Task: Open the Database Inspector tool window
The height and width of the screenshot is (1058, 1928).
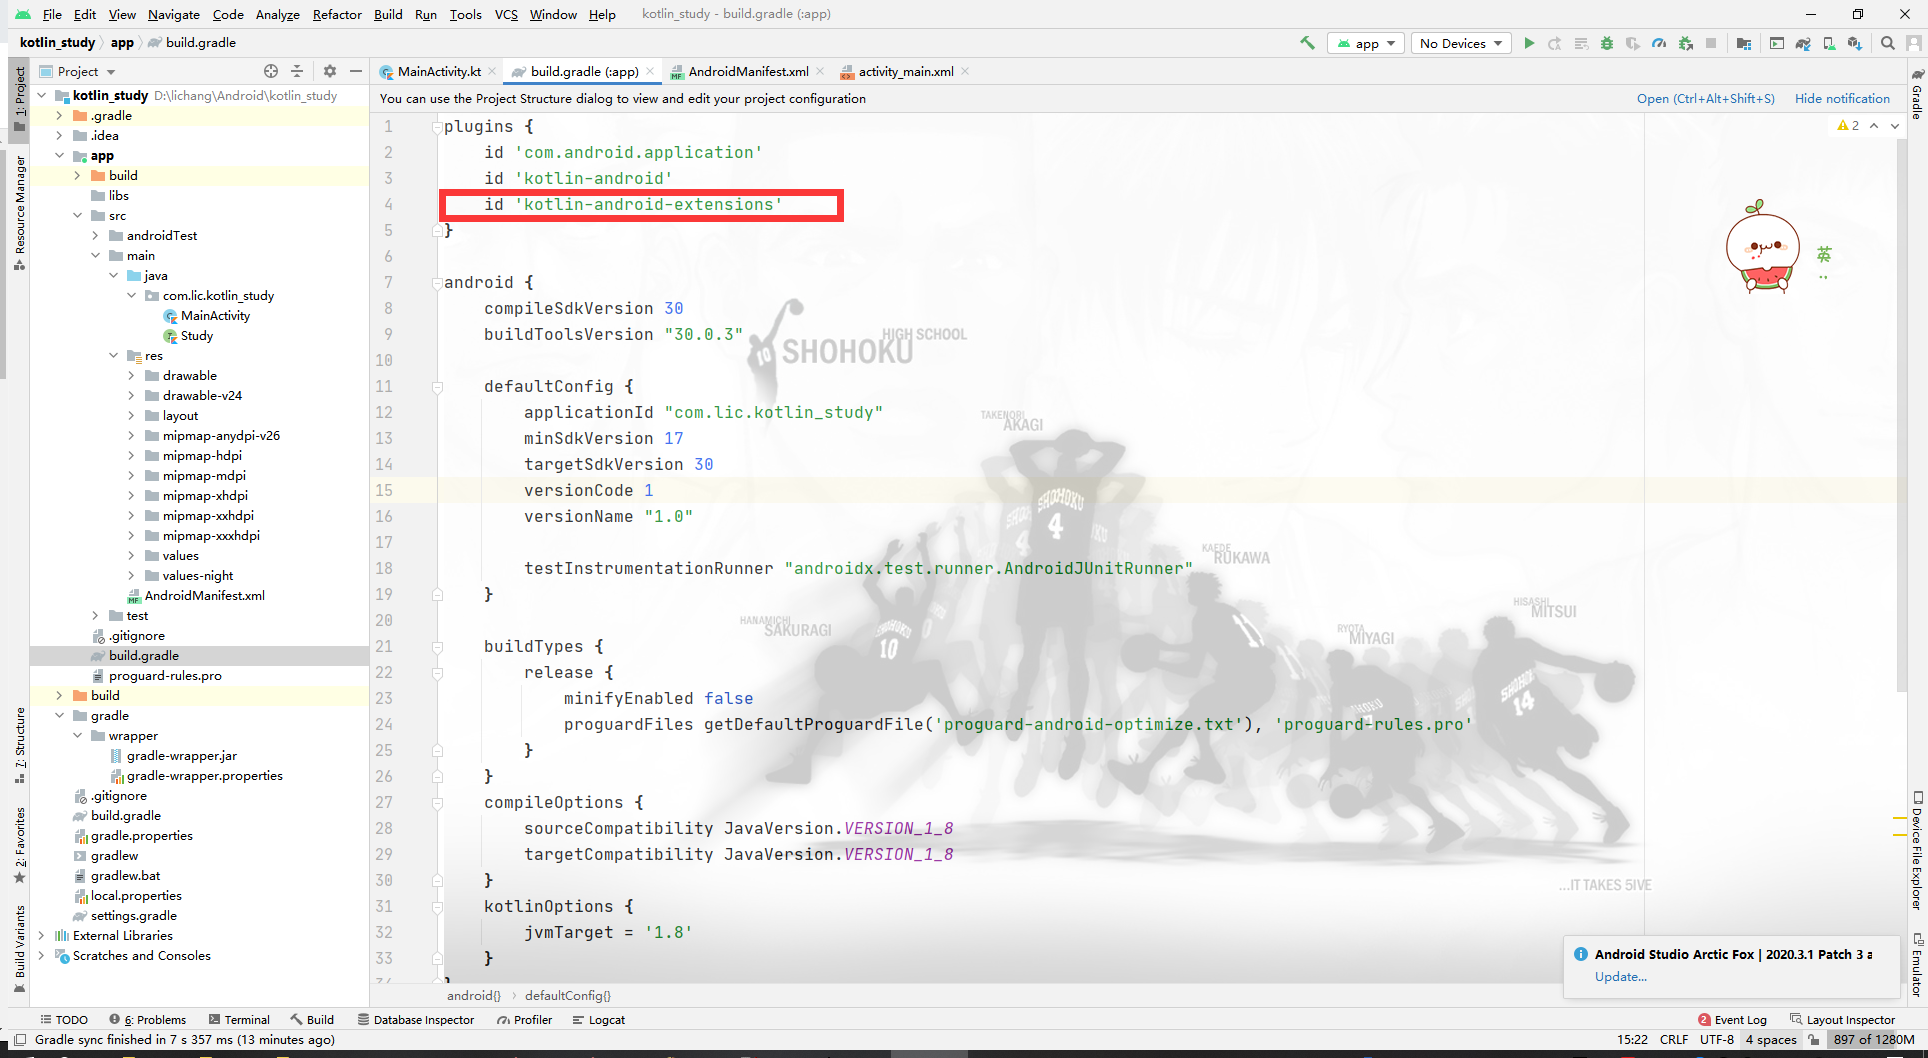Action: 416,1020
